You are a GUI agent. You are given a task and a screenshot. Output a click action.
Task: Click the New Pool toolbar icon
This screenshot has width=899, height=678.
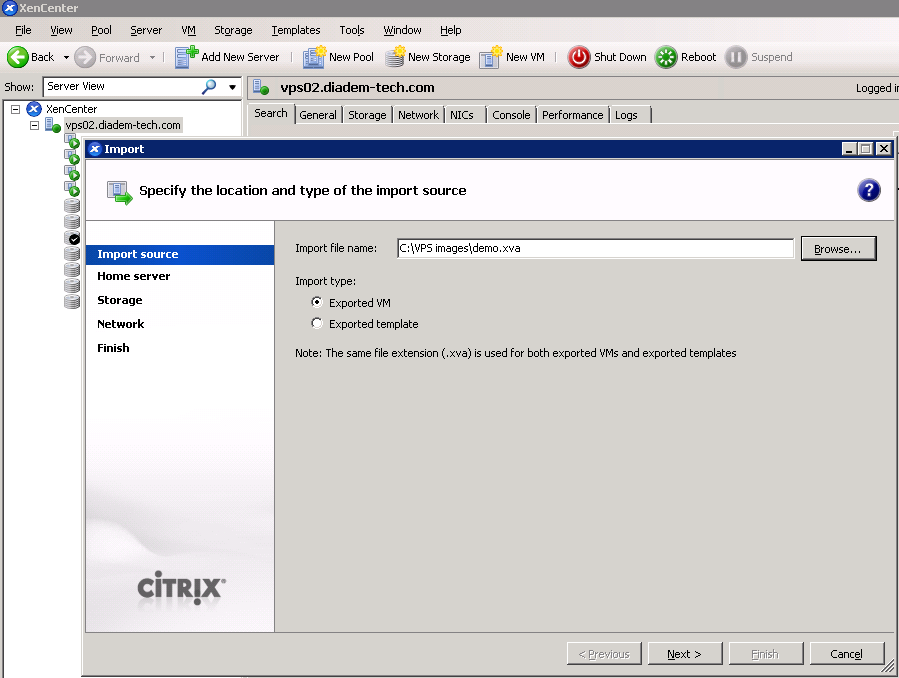pyautogui.click(x=314, y=57)
